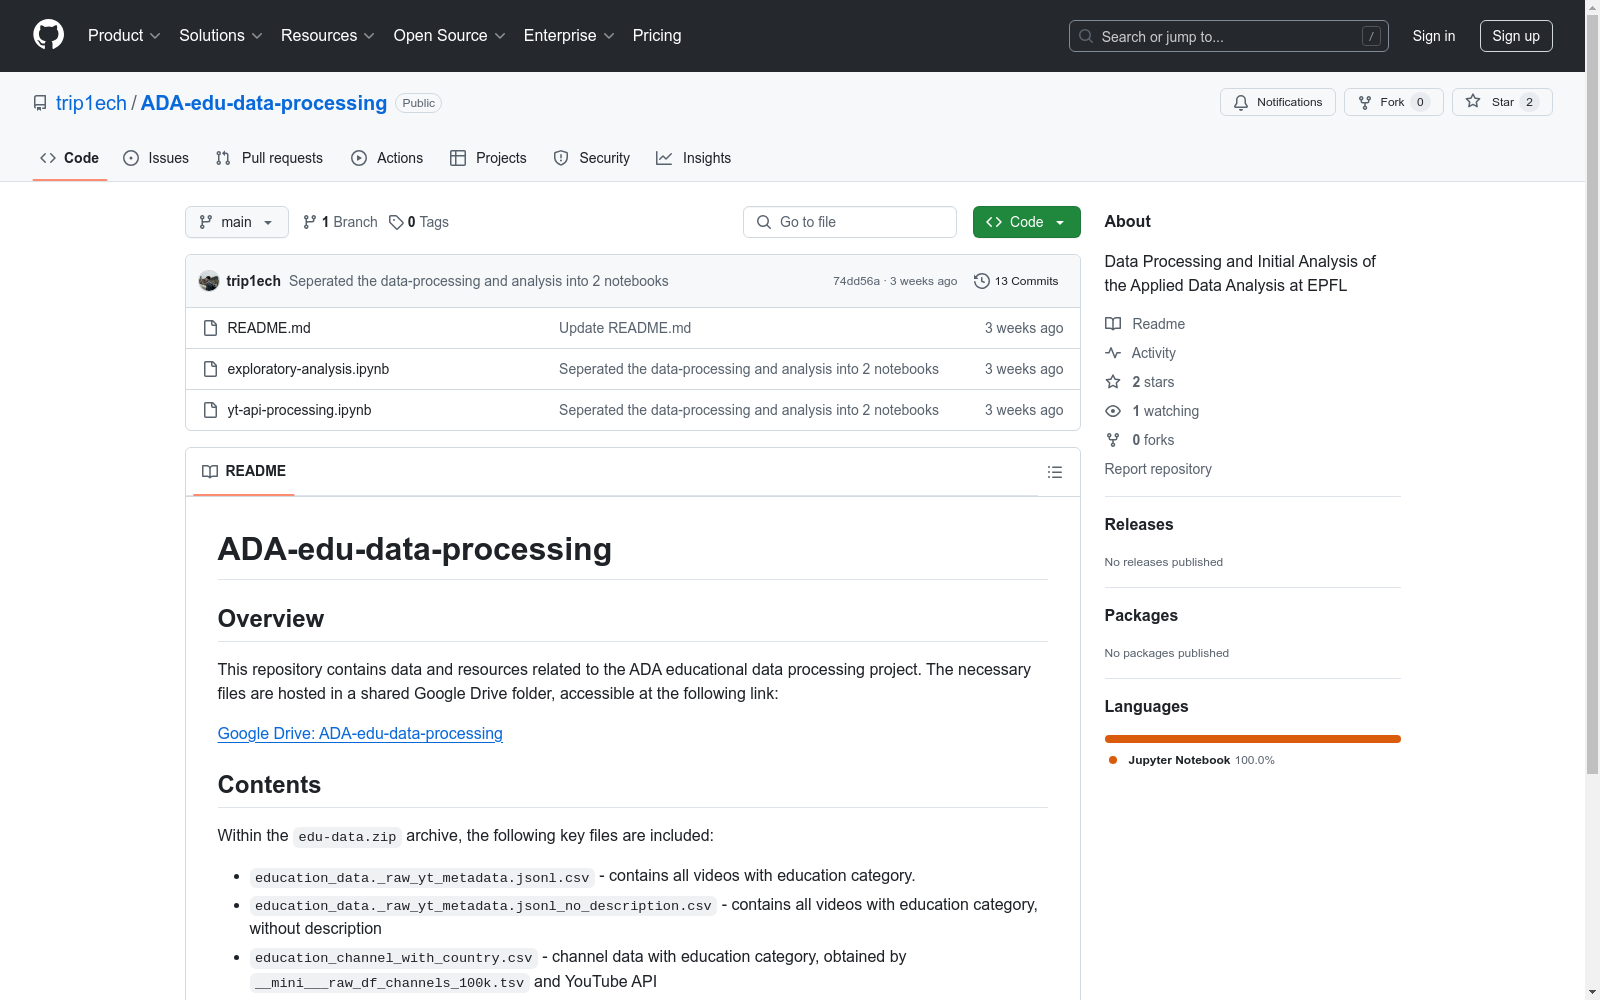
Task: Open the trip1ech owner profile link
Action: 91,103
